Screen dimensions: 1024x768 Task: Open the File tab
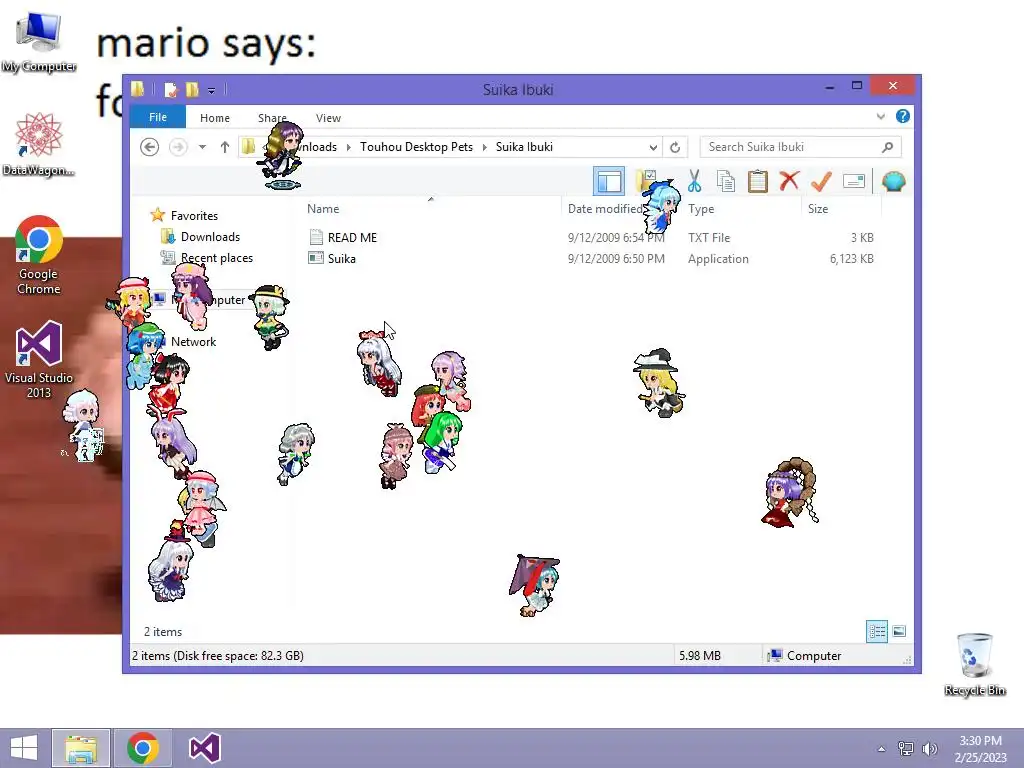tap(158, 117)
